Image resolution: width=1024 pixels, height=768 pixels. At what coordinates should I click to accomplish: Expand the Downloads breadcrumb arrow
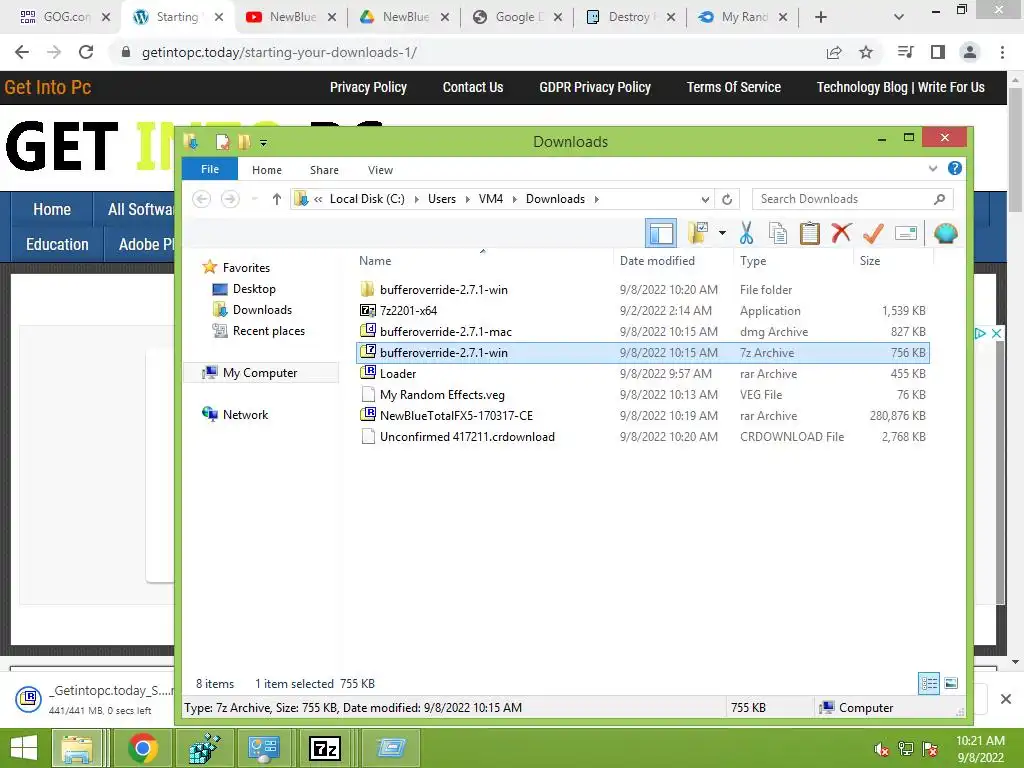(x=596, y=199)
